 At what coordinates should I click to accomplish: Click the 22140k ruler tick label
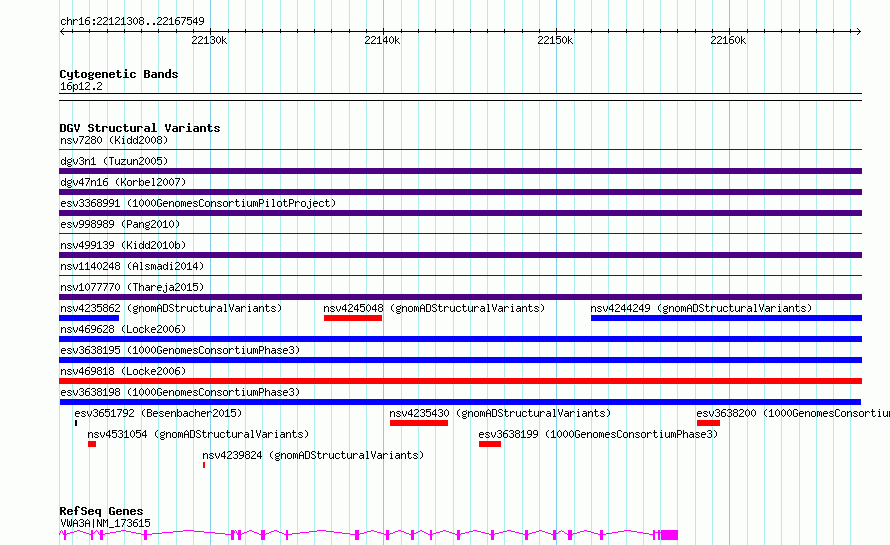tap(382, 40)
